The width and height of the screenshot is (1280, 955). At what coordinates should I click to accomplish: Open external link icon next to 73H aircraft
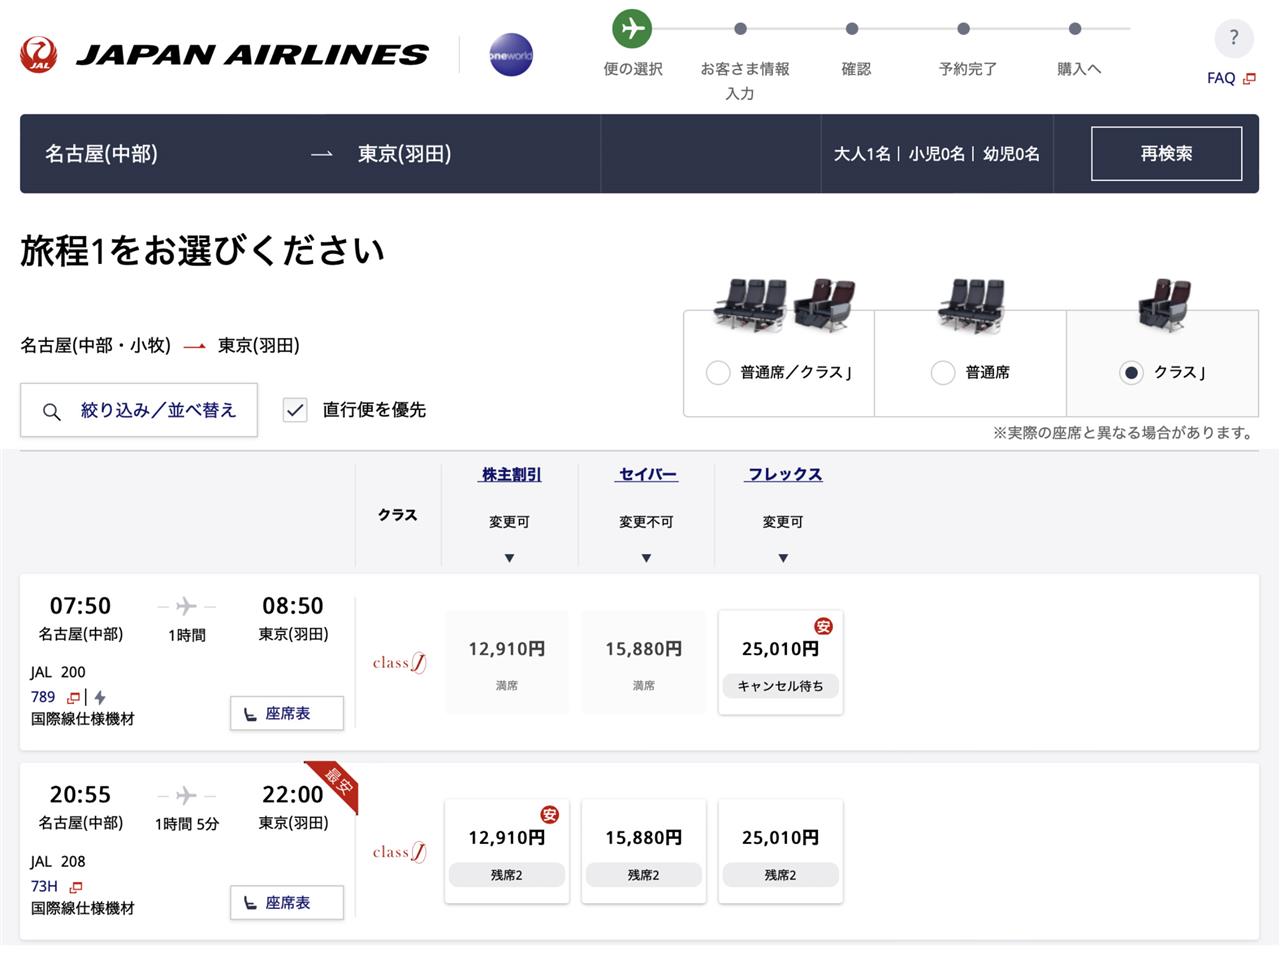75,887
